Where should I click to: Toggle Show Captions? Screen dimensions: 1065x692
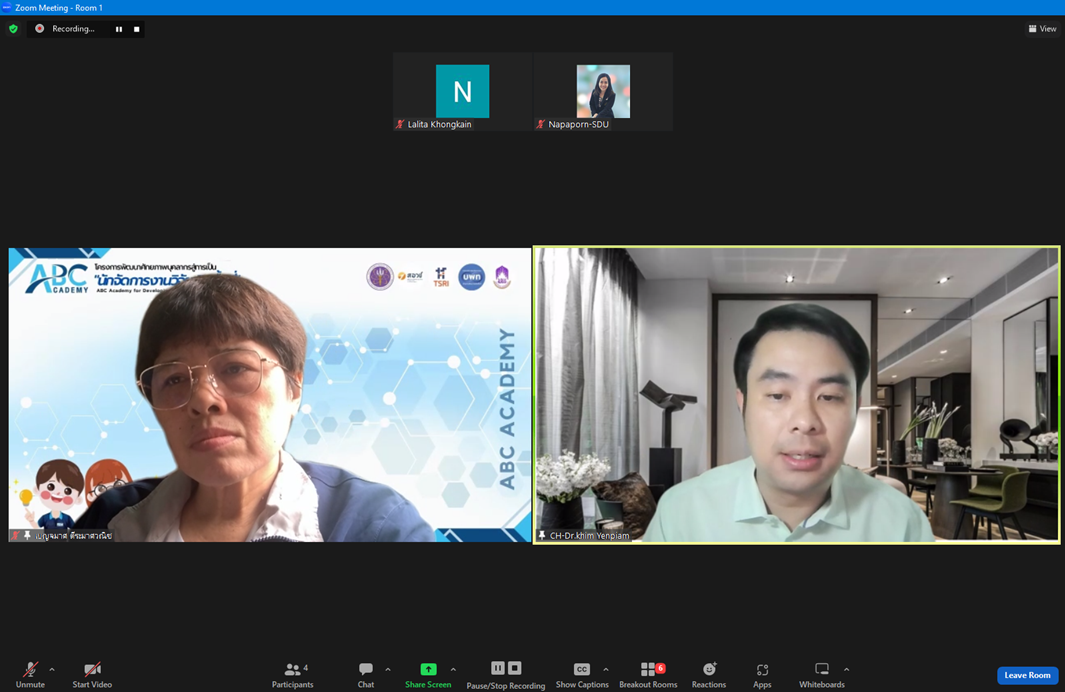click(x=582, y=674)
